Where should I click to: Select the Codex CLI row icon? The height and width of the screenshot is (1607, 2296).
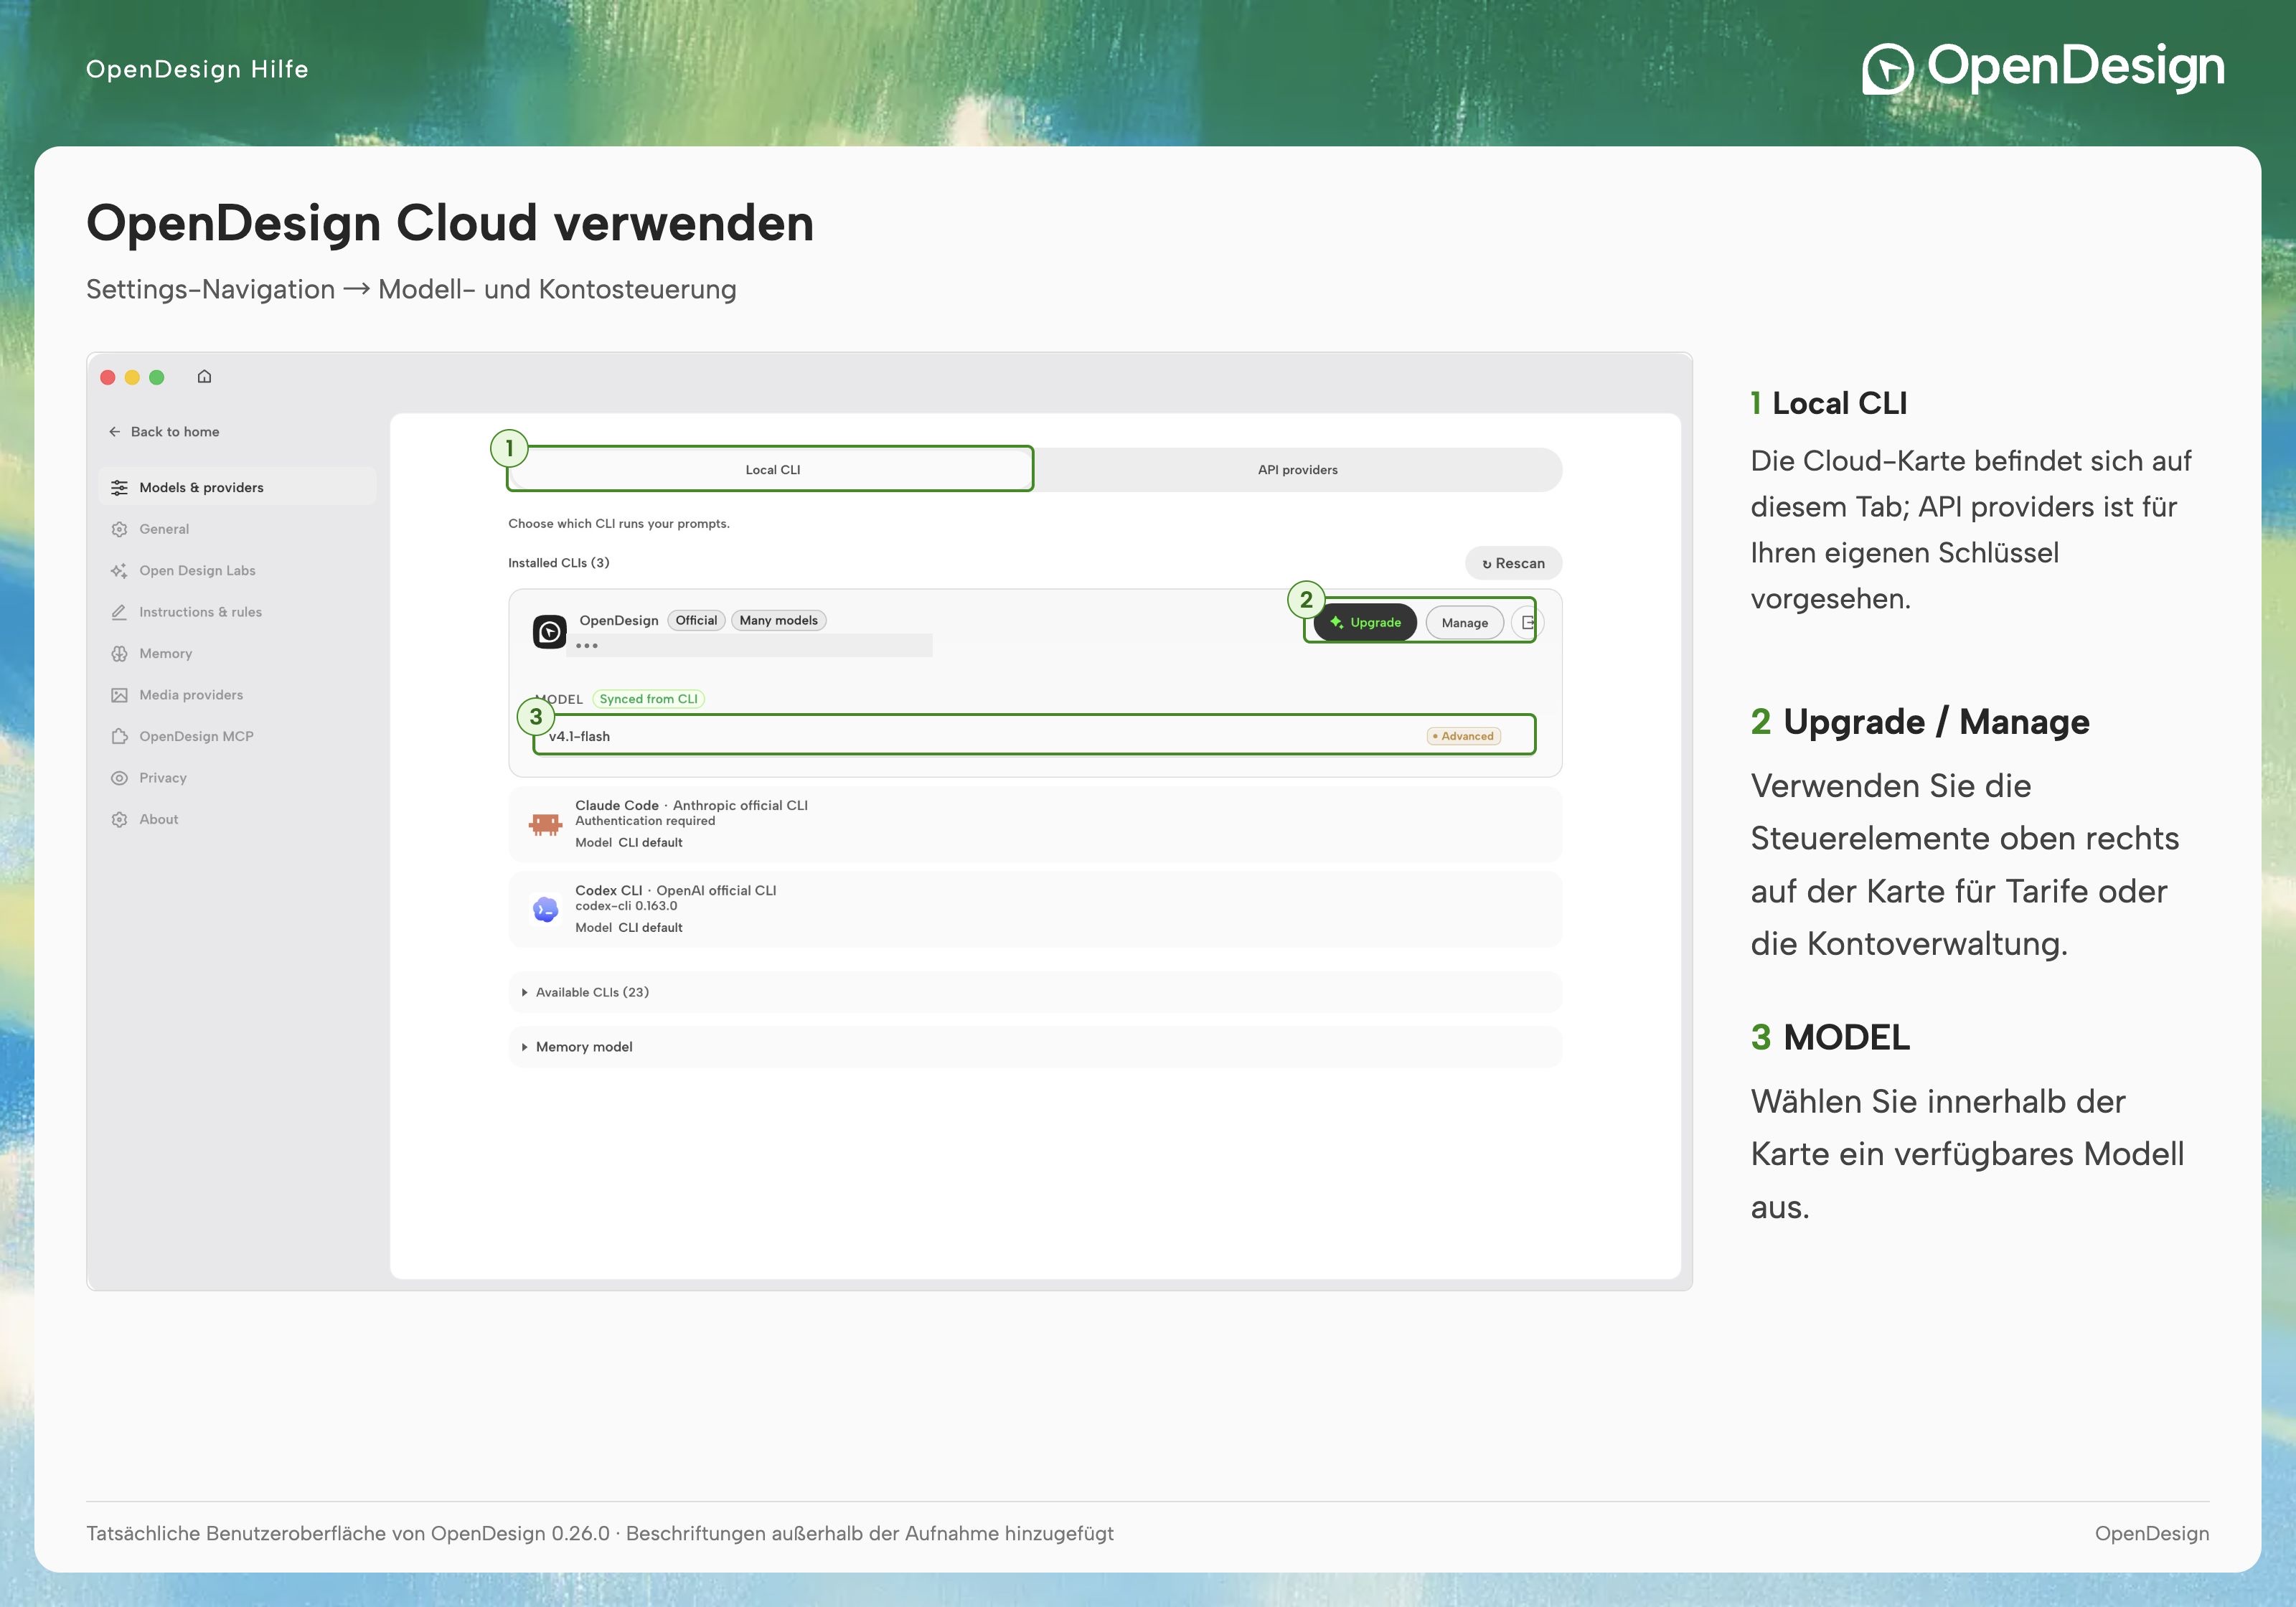[545, 909]
